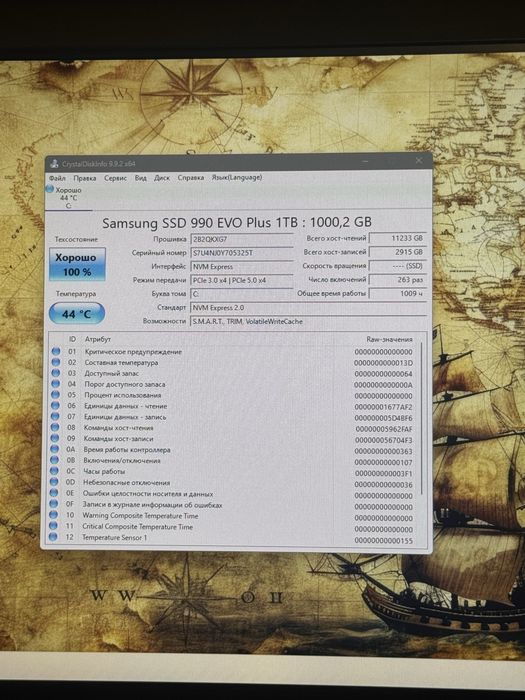Click status icon of attribute 0A Время работы контроллера
The height and width of the screenshot is (700, 525).
coord(54,449)
